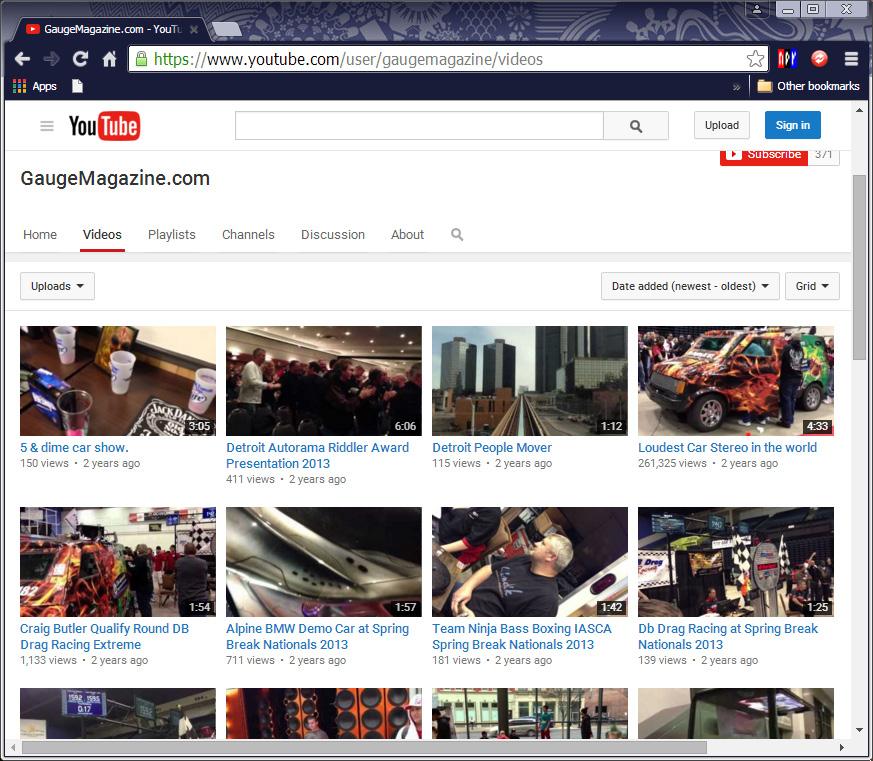Open the Chrome menu icon
The height and width of the screenshot is (761, 873).
coord(851,59)
